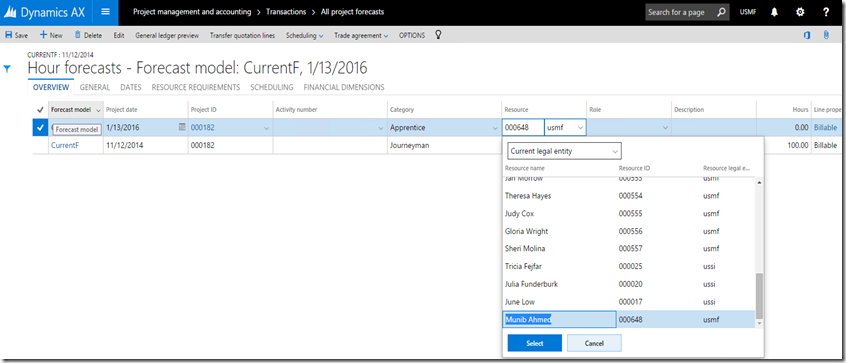
Task: Switch to the Dates tab
Action: click(x=131, y=87)
